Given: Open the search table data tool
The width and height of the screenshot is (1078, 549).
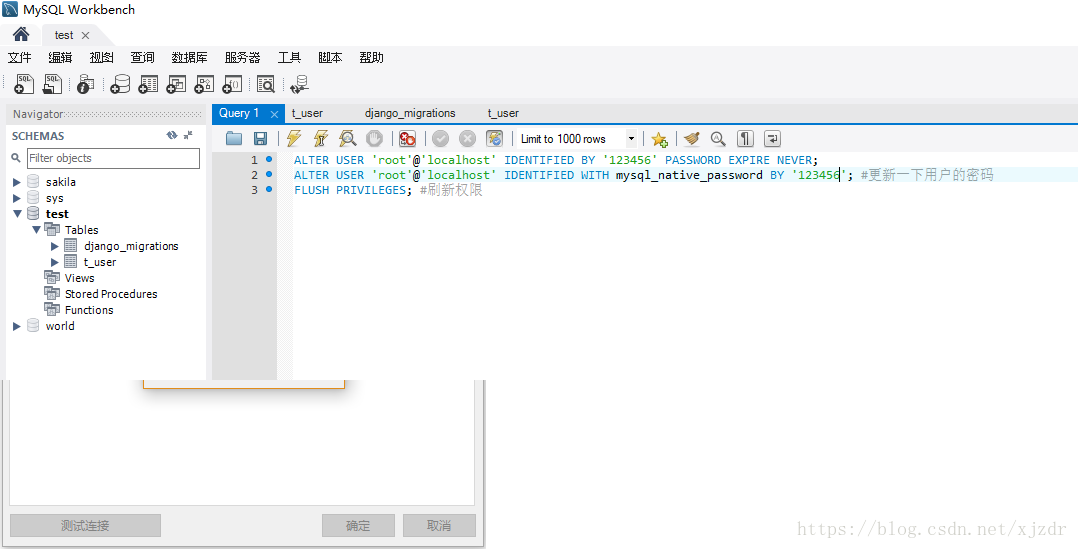Looking at the screenshot, I should pos(265,84).
